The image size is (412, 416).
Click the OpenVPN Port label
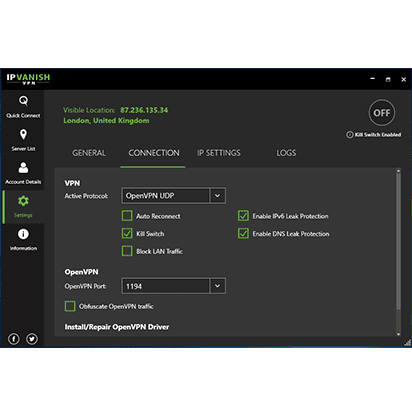point(85,286)
